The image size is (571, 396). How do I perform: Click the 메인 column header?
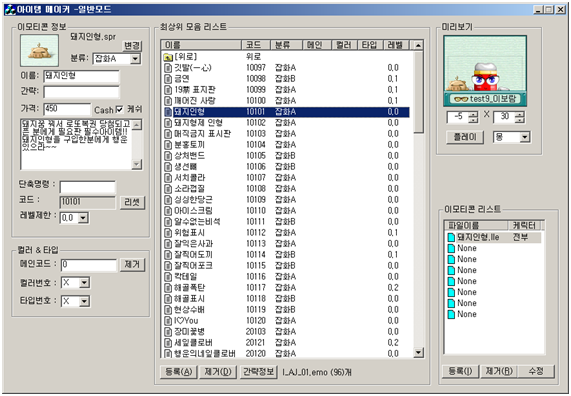(x=317, y=45)
